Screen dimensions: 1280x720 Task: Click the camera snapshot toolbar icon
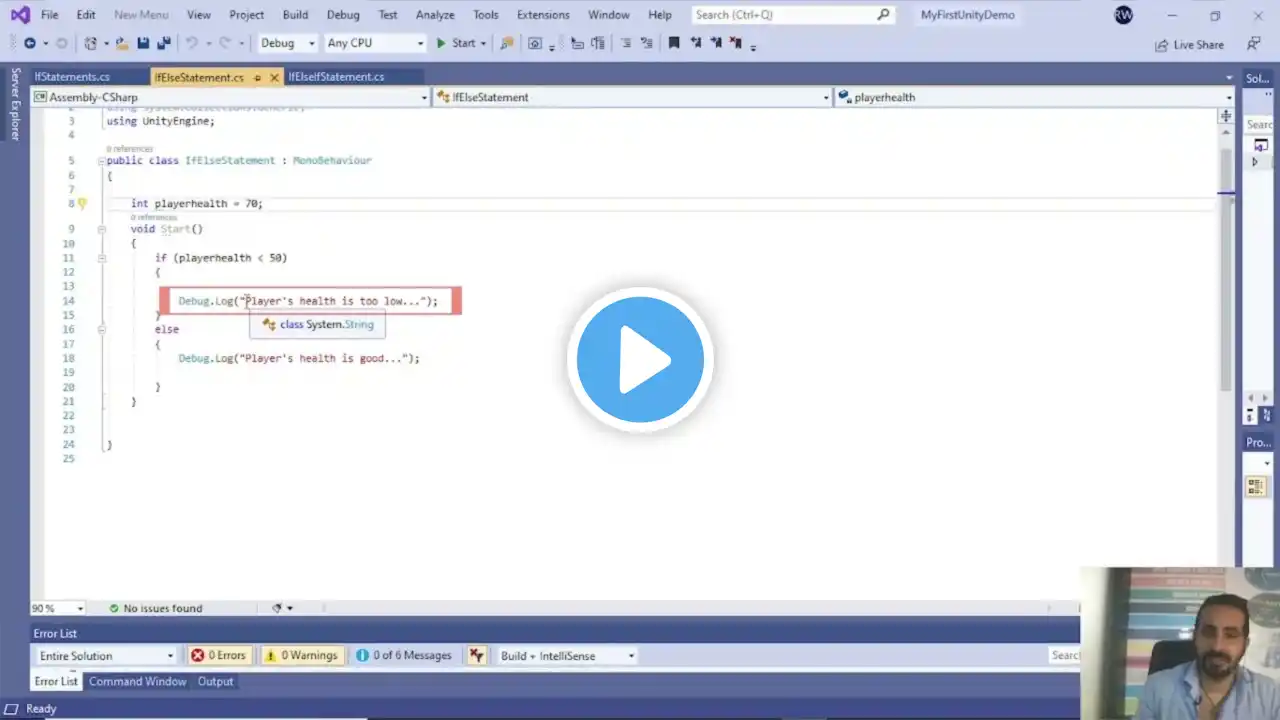click(x=535, y=43)
